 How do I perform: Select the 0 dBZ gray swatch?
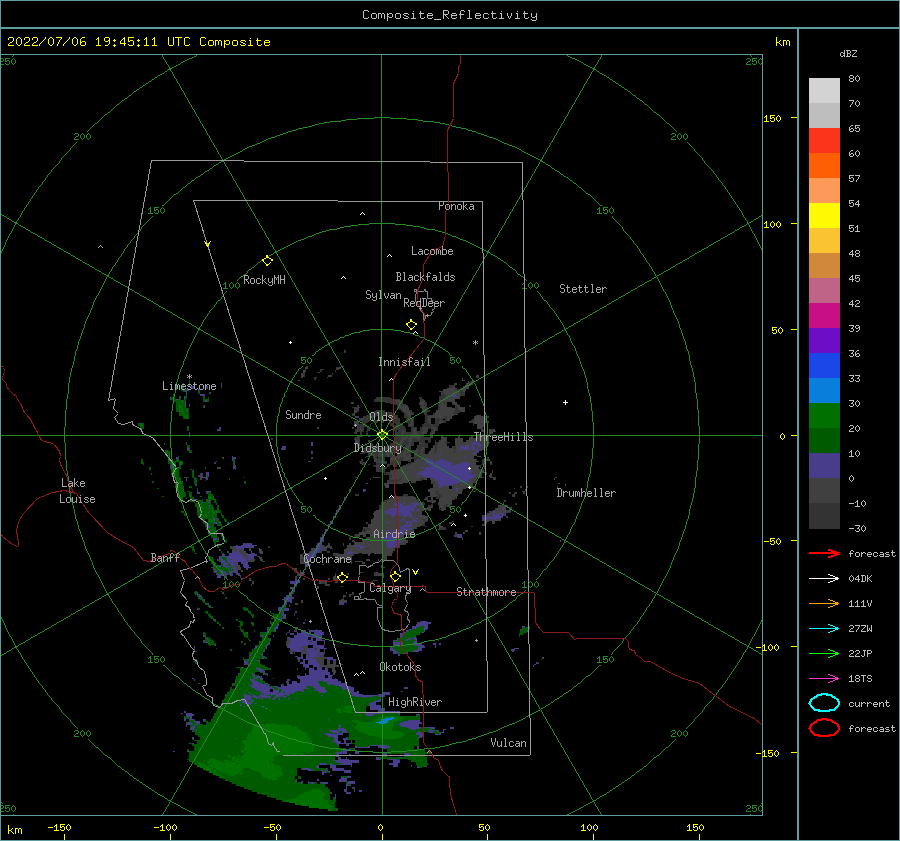(824, 490)
